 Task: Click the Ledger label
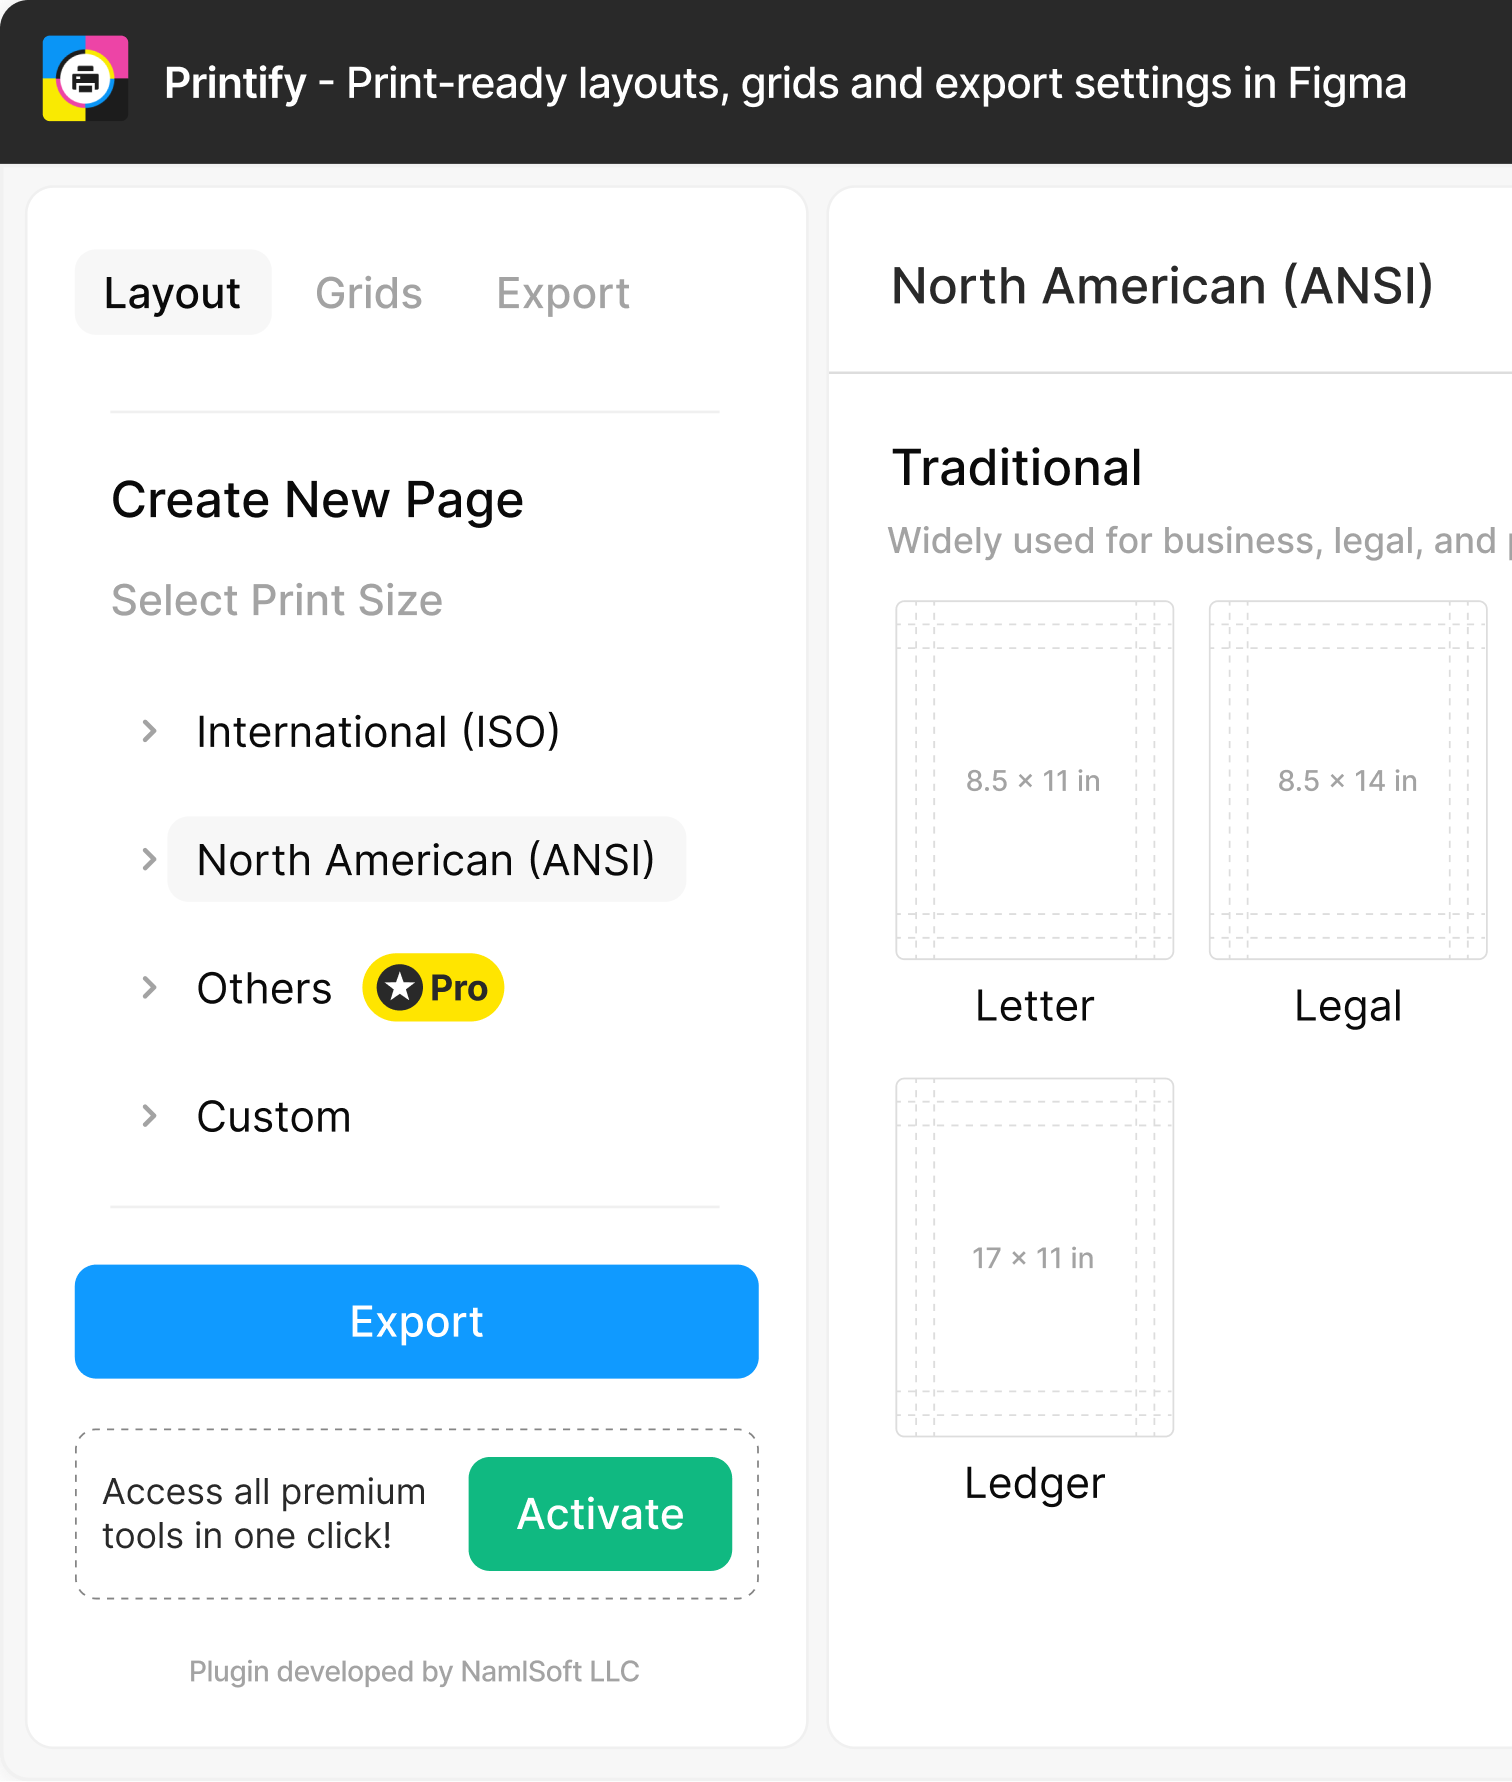coord(1035,1484)
